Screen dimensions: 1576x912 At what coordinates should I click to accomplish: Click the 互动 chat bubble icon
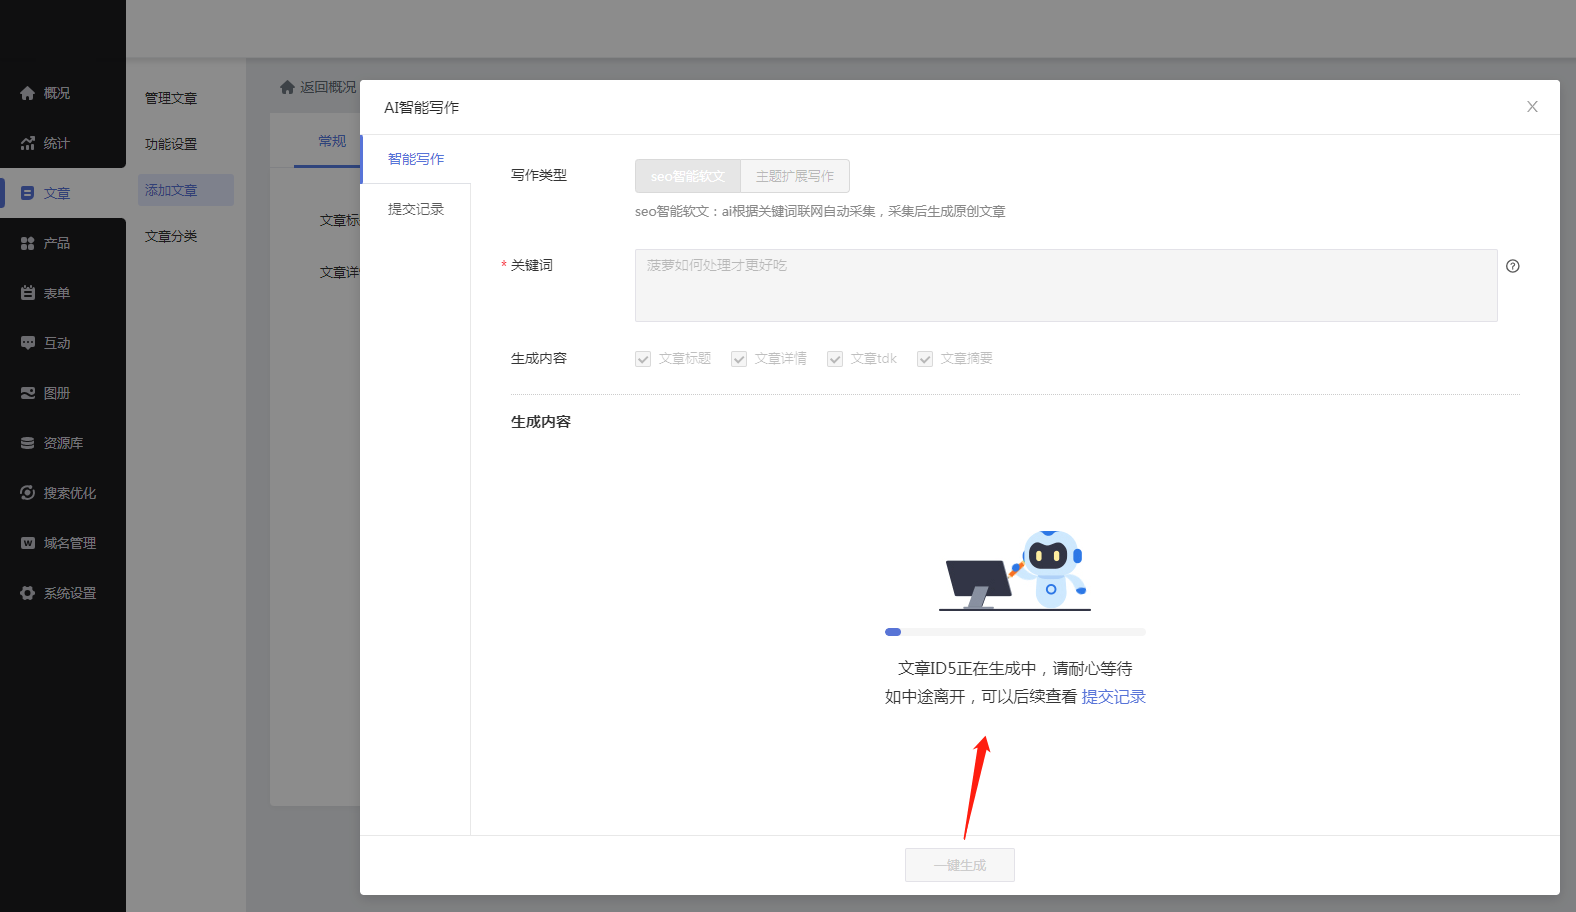pyautogui.click(x=28, y=343)
